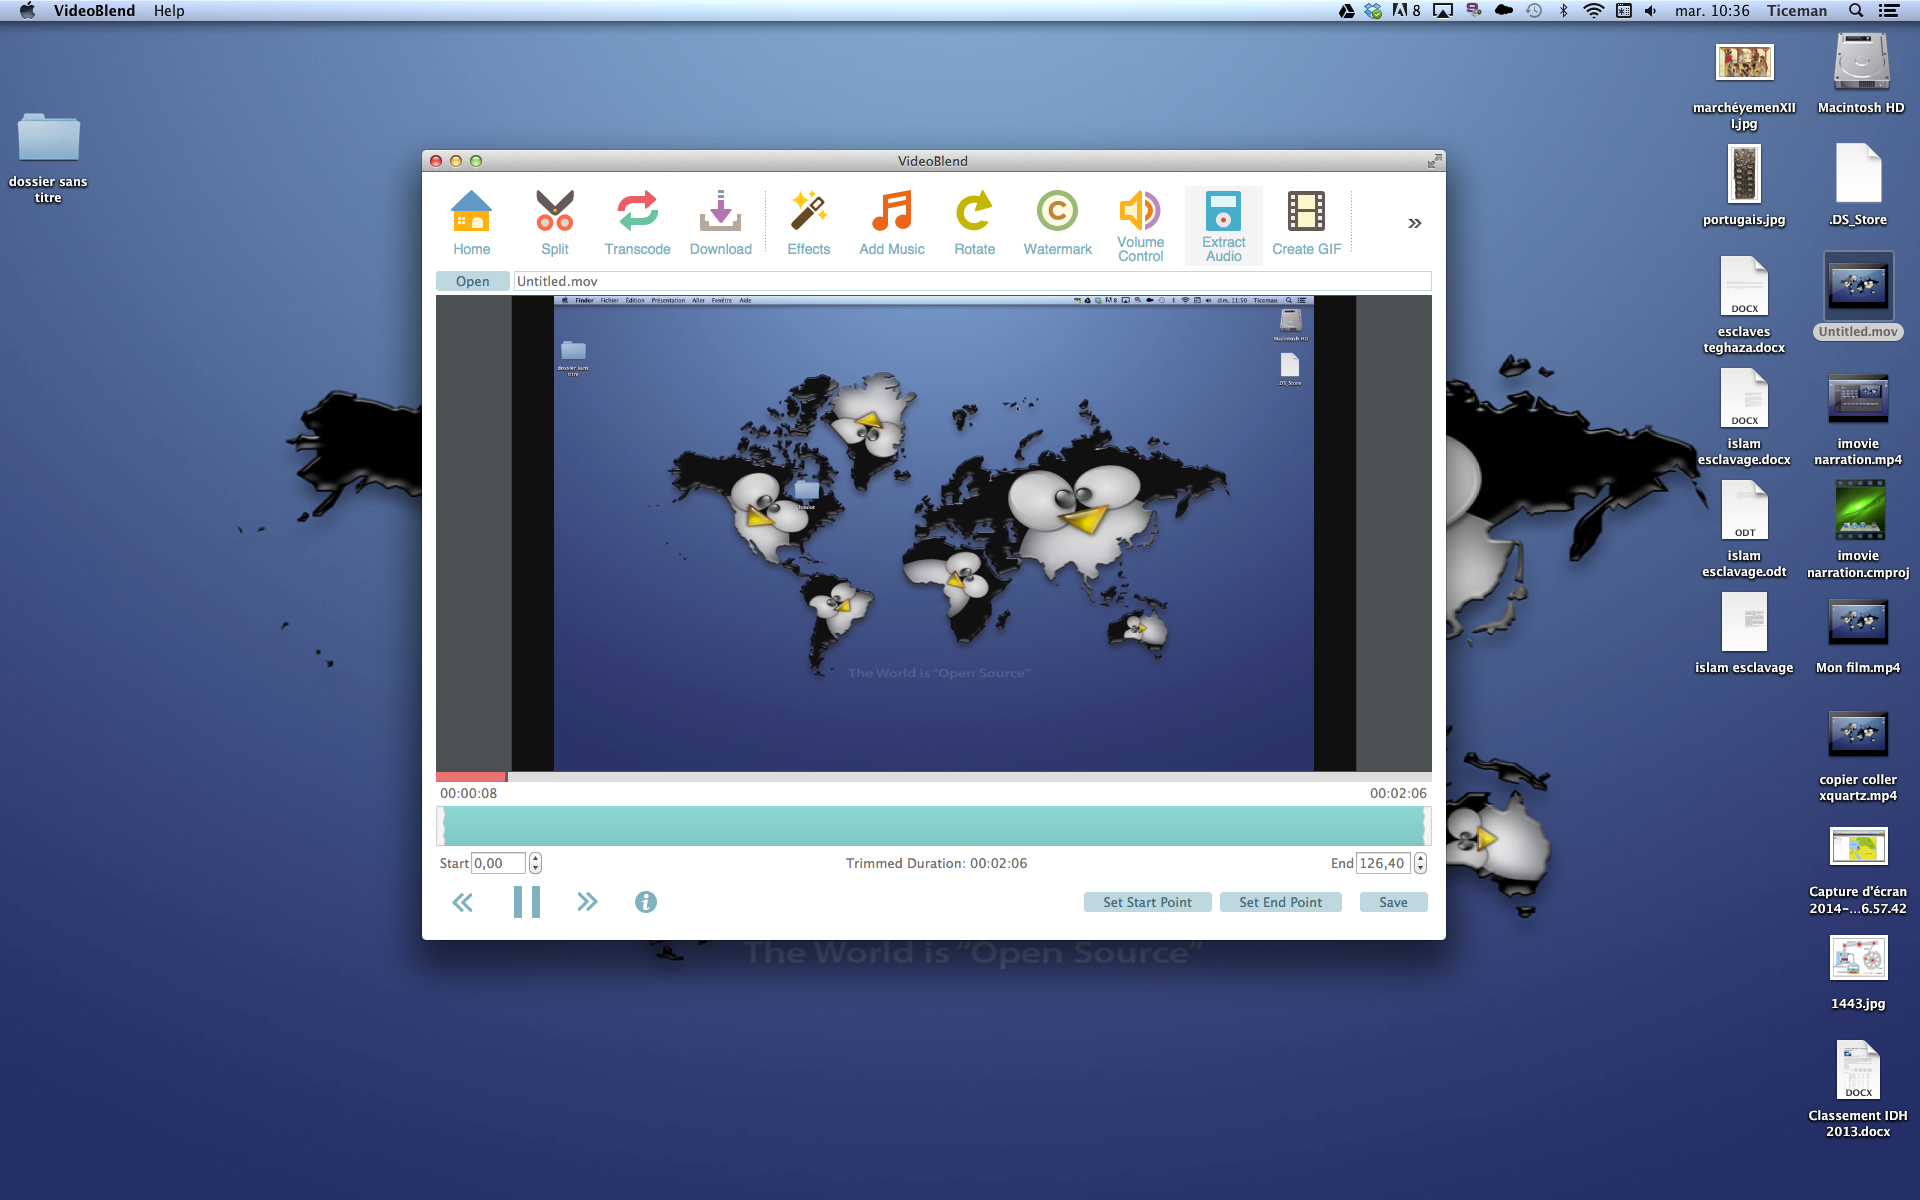Open the AirPlay display menu bar icon
The image size is (1920, 1200).
click(1442, 11)
